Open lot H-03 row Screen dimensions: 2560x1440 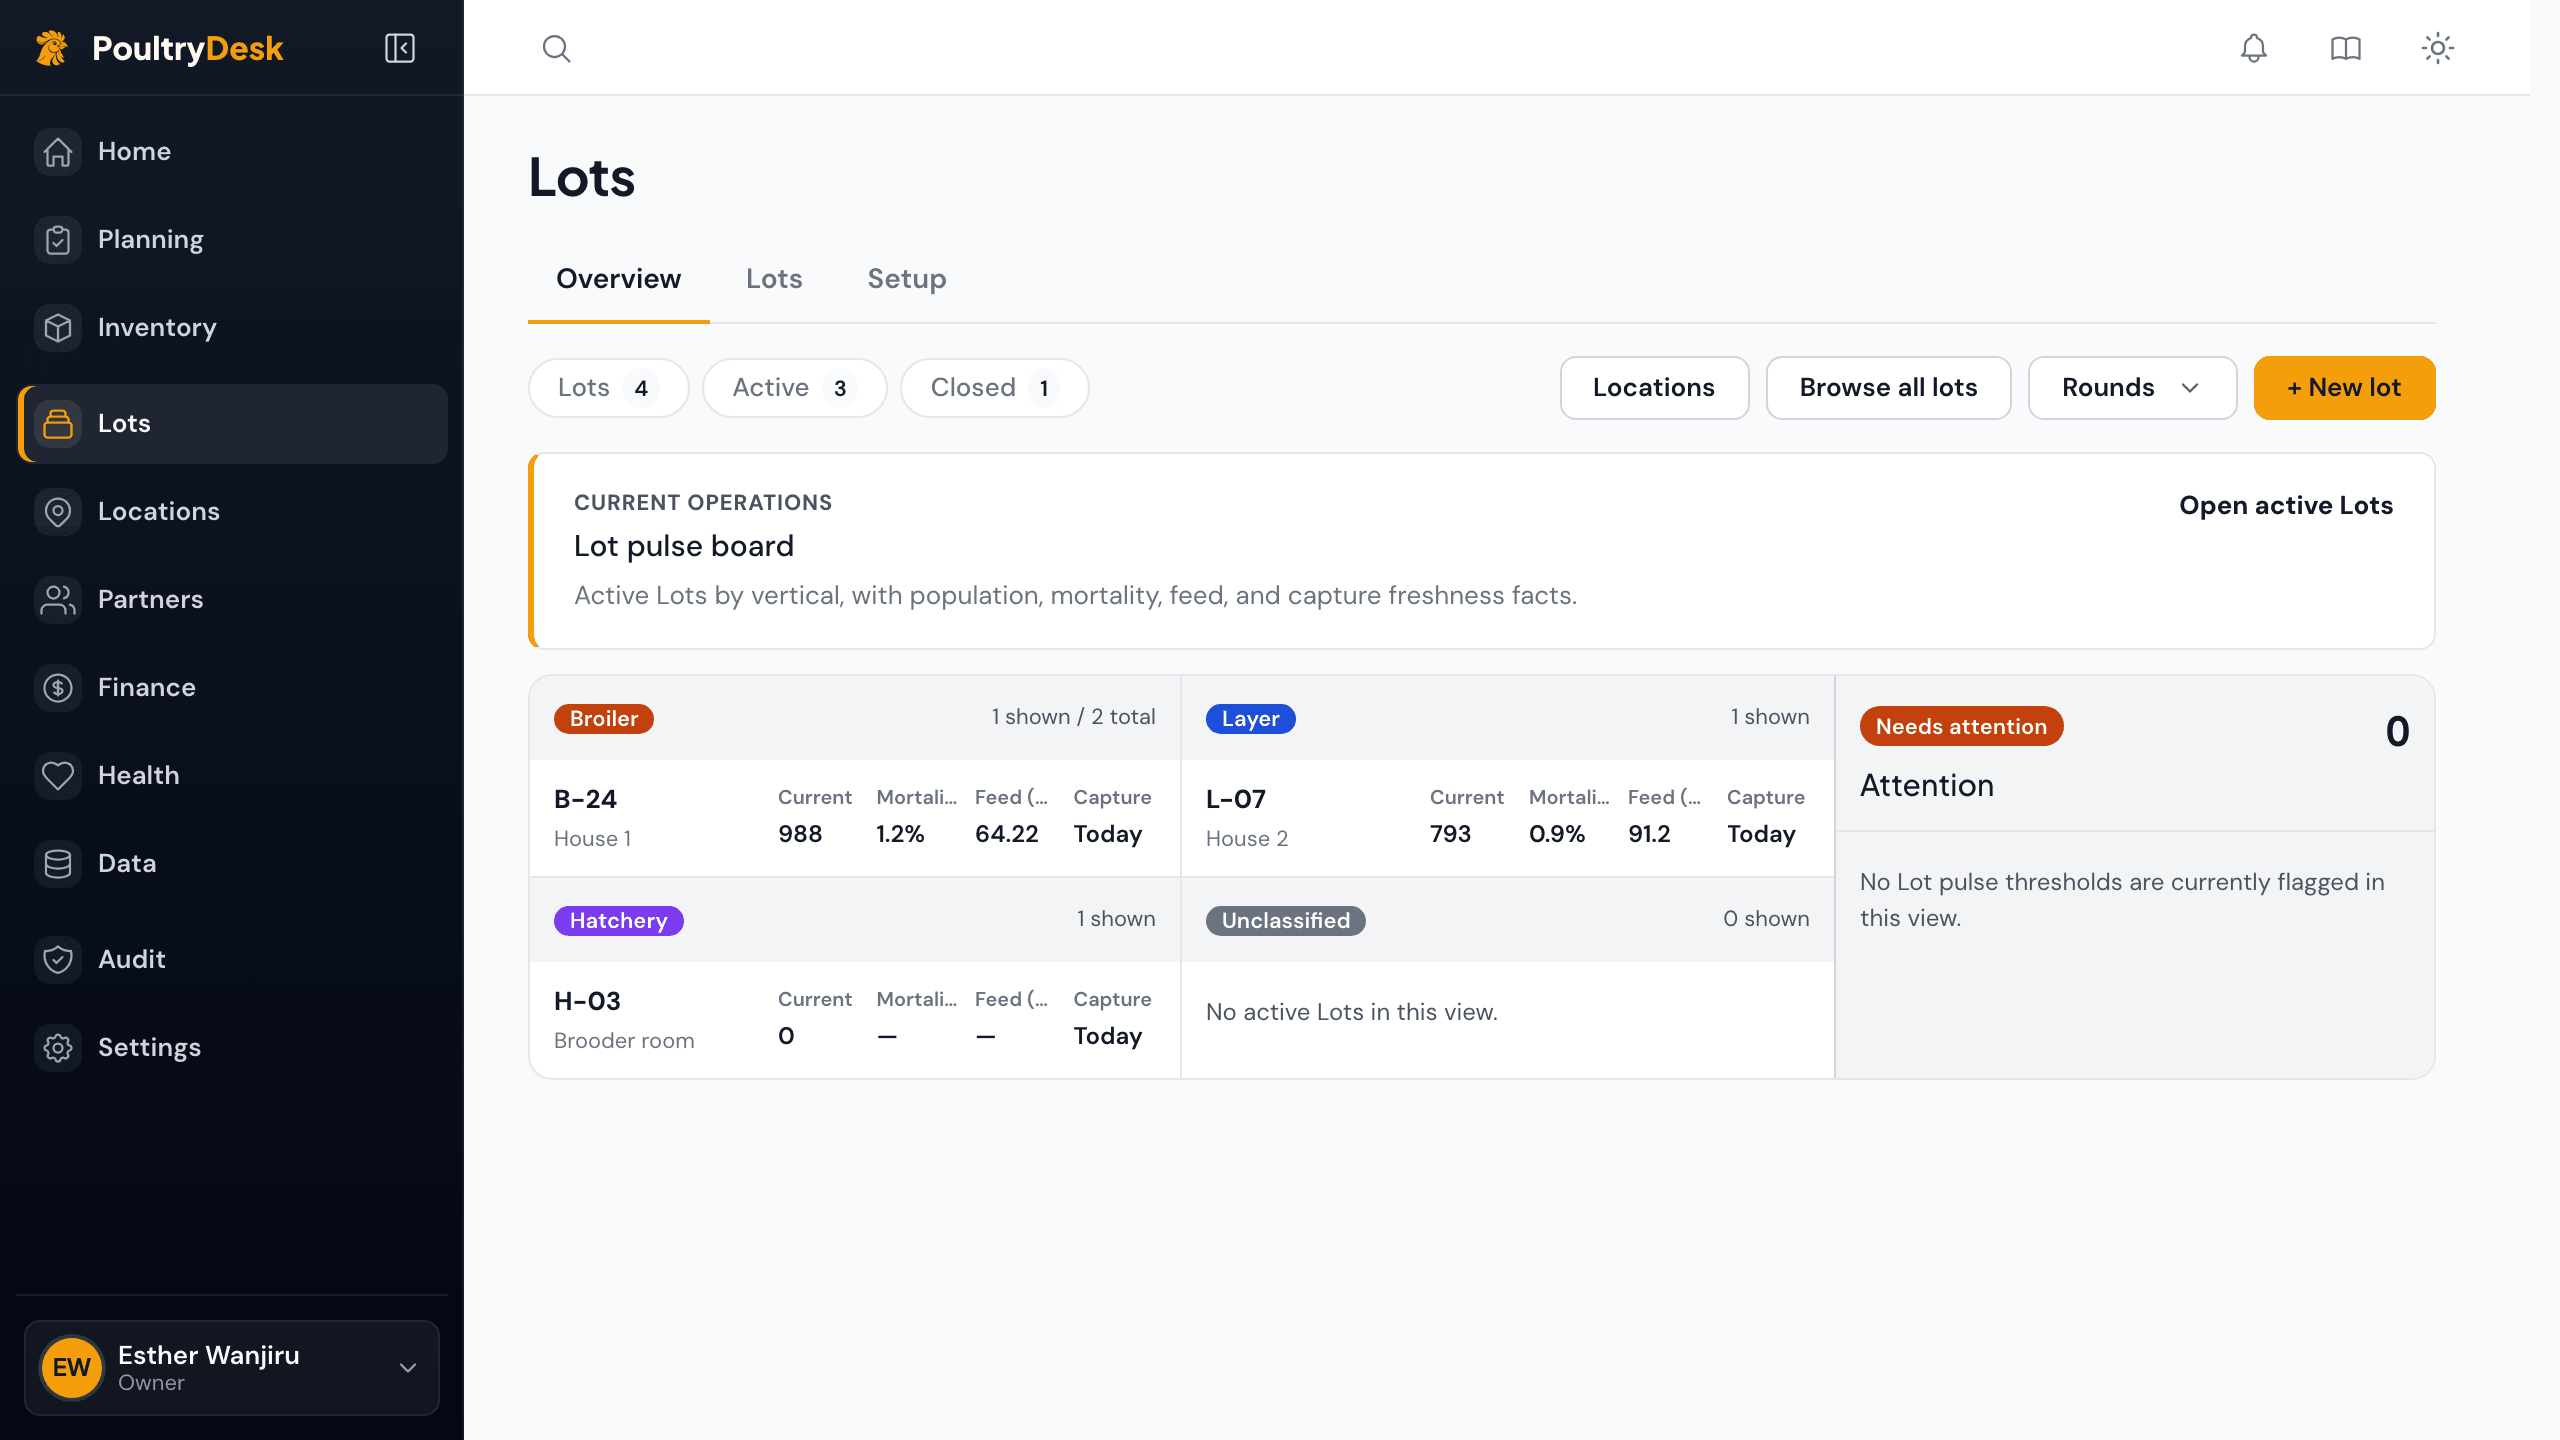coord(854,1019)
